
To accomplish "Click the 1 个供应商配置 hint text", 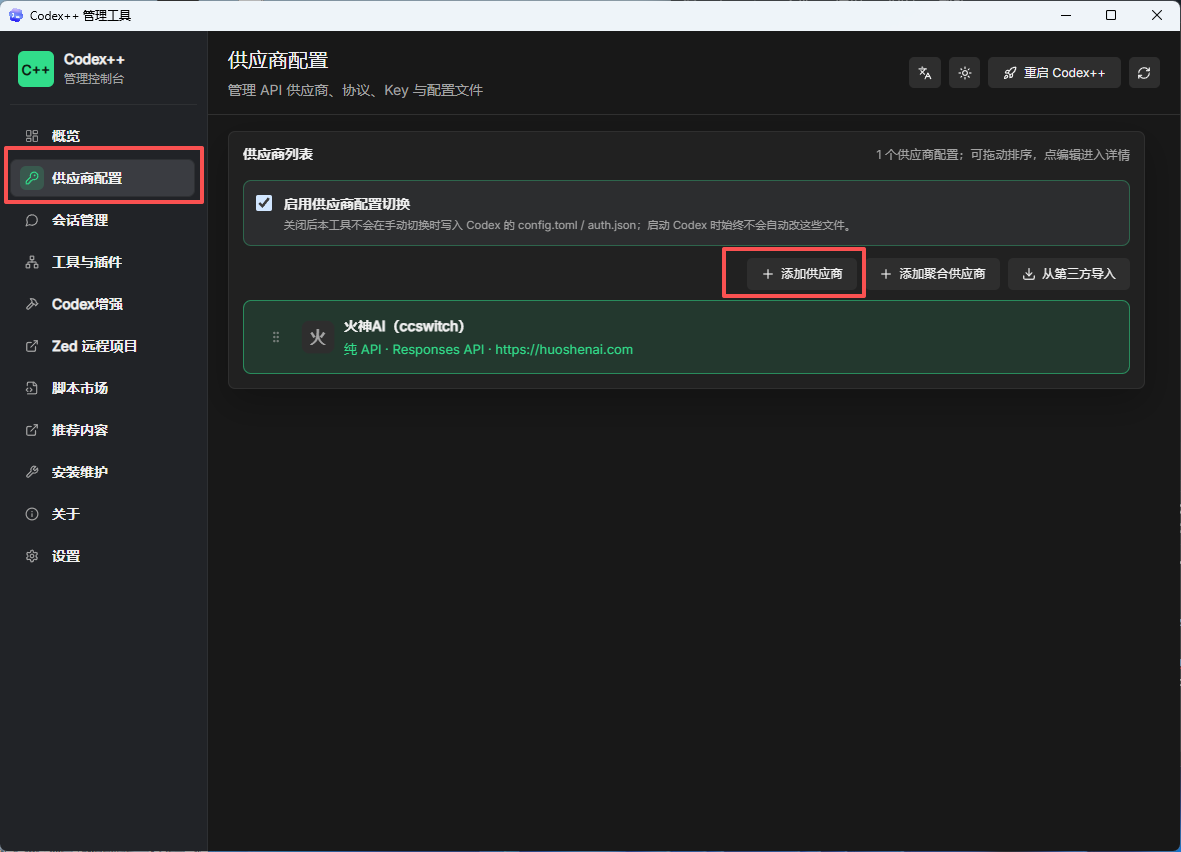I will point(1002,154).
